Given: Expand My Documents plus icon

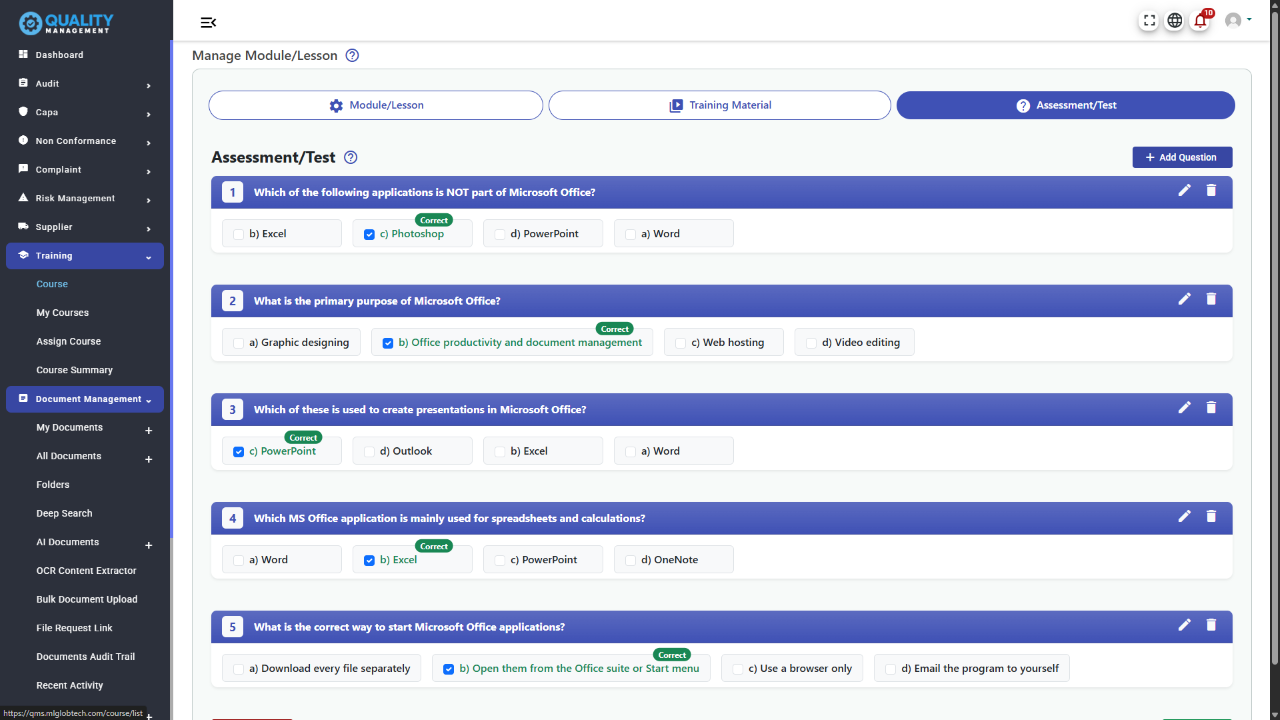Looking at the screenshot, I should (148, 430).
